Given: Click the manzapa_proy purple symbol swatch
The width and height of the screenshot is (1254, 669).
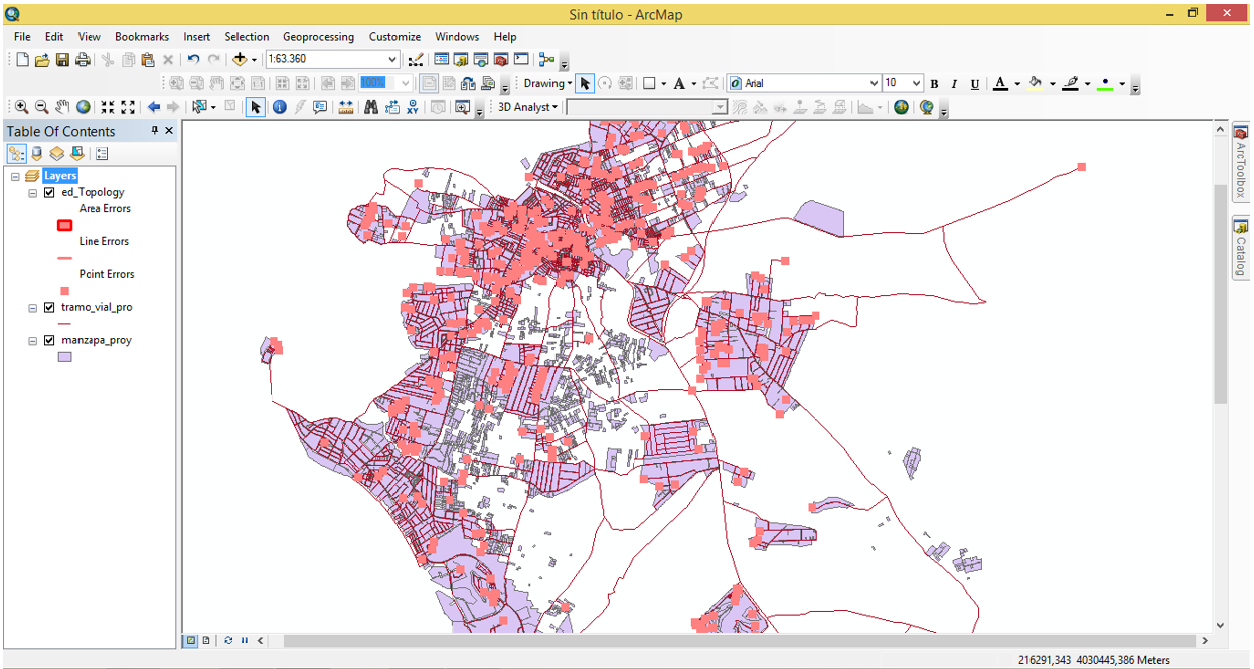Looking at the screenshot, I should point(65,357).
